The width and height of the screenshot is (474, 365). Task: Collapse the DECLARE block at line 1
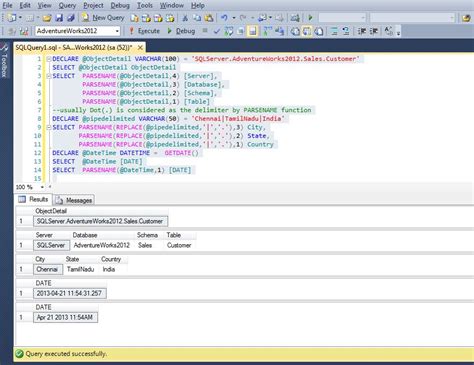click(49, 59)
